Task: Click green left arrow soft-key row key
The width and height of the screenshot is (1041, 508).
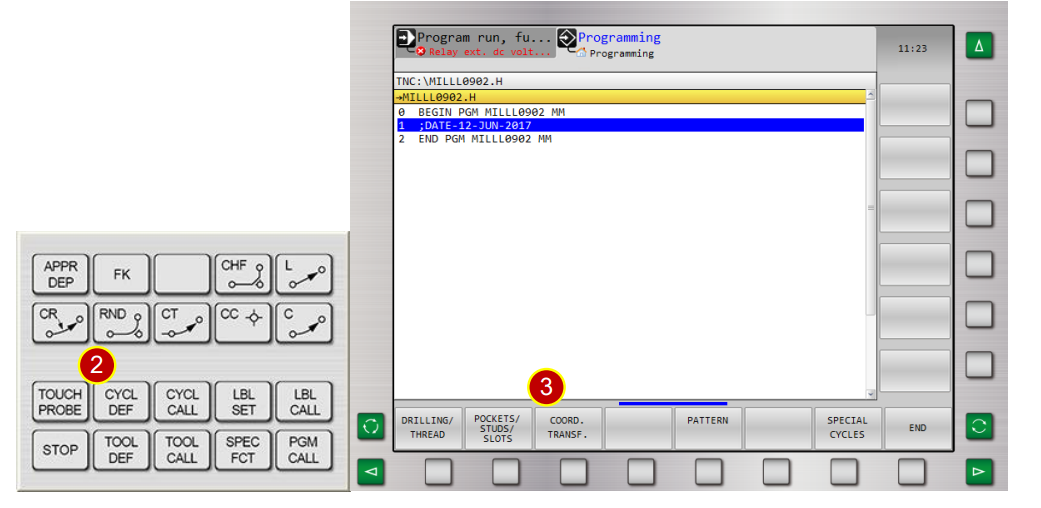Action: (x=371, y=471)
